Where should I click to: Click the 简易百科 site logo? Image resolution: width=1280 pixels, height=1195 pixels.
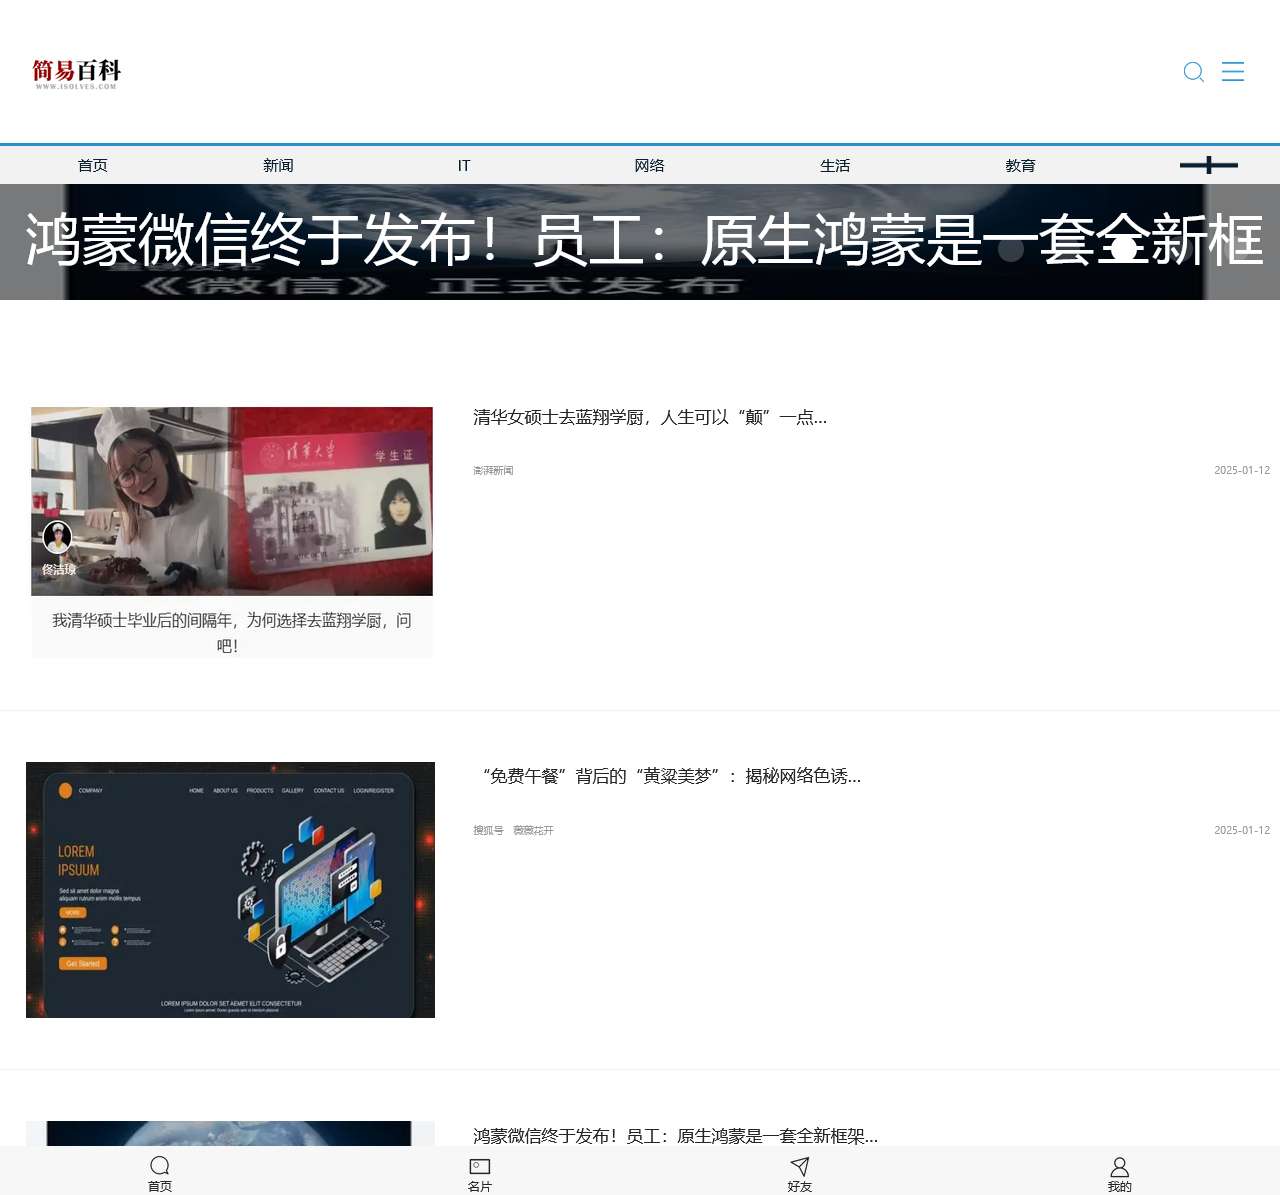pyautogui.click(x=76, y=73)
